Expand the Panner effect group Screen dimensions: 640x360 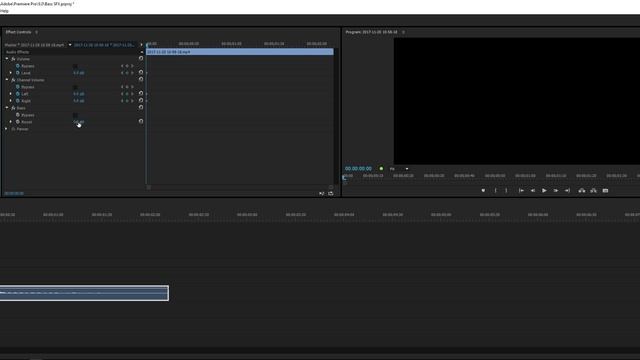click(x=6, y=129)
